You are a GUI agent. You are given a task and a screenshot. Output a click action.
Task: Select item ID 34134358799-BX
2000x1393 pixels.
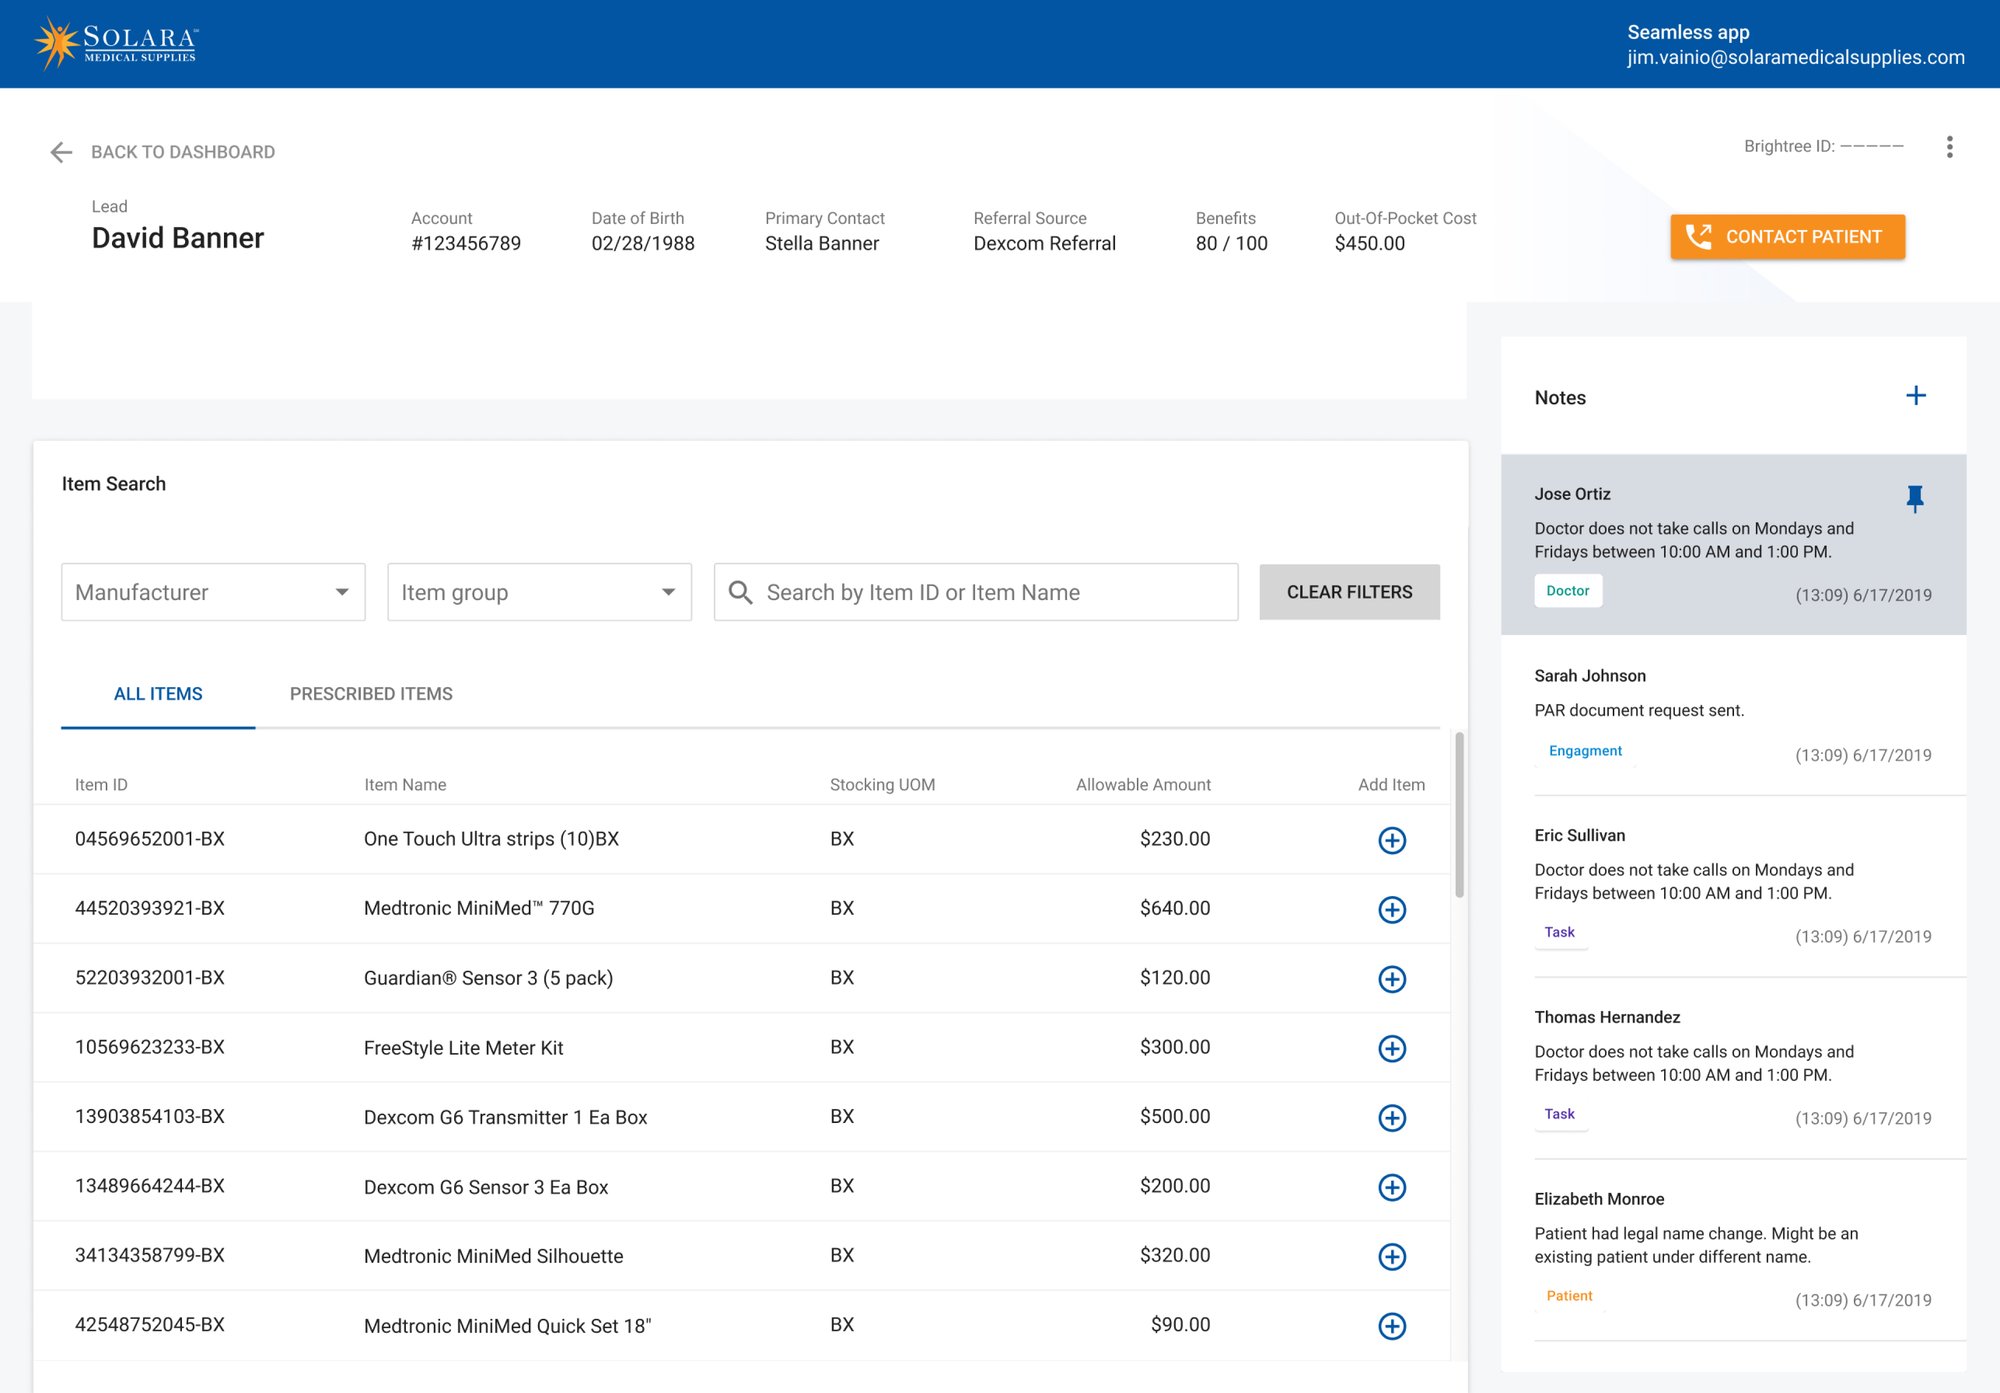150,1256
